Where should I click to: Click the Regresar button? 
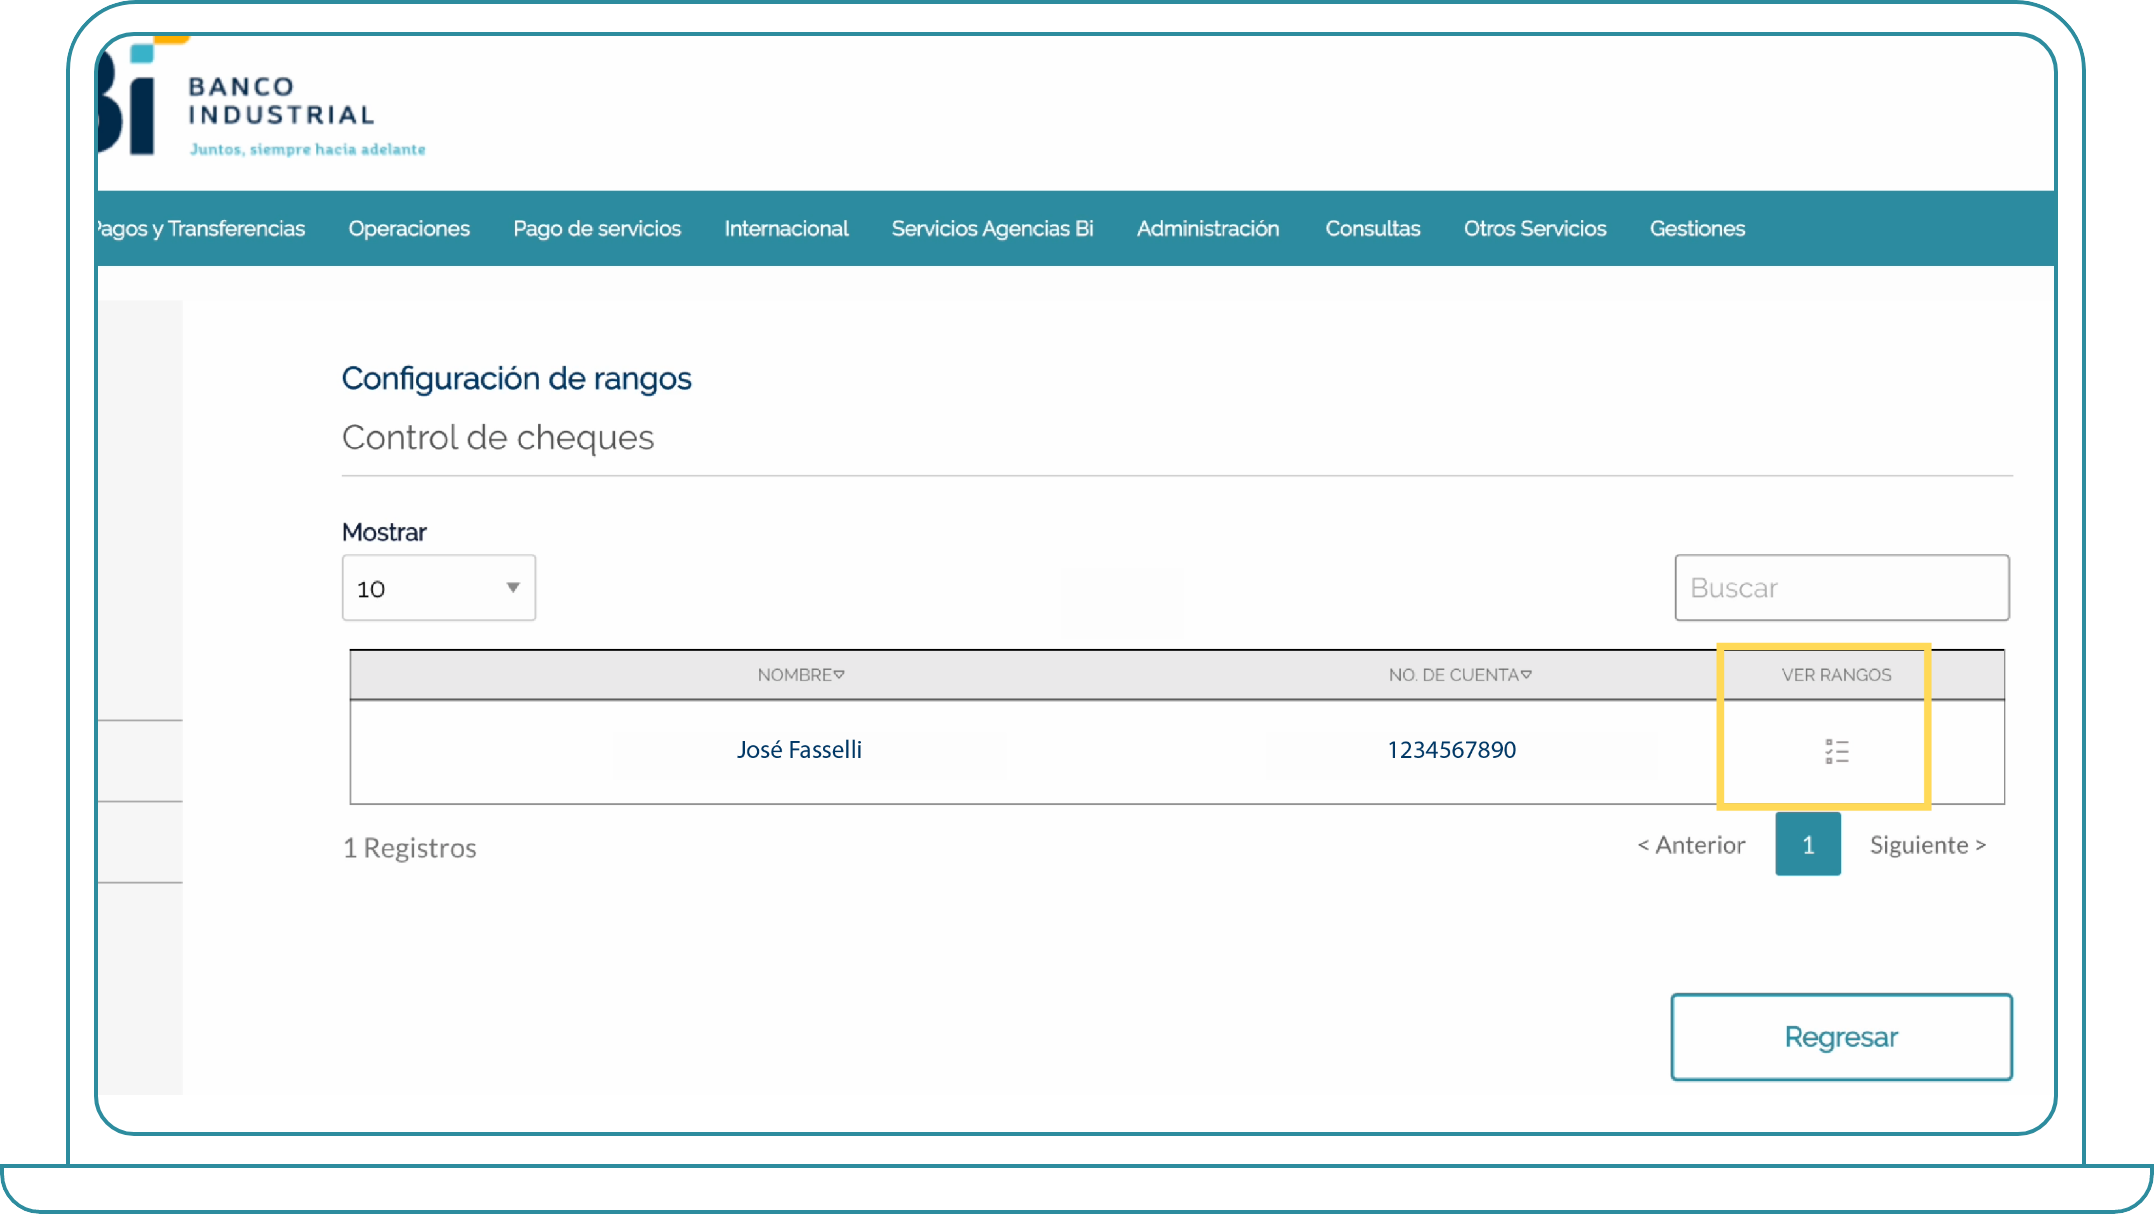pos(1841,1037)
